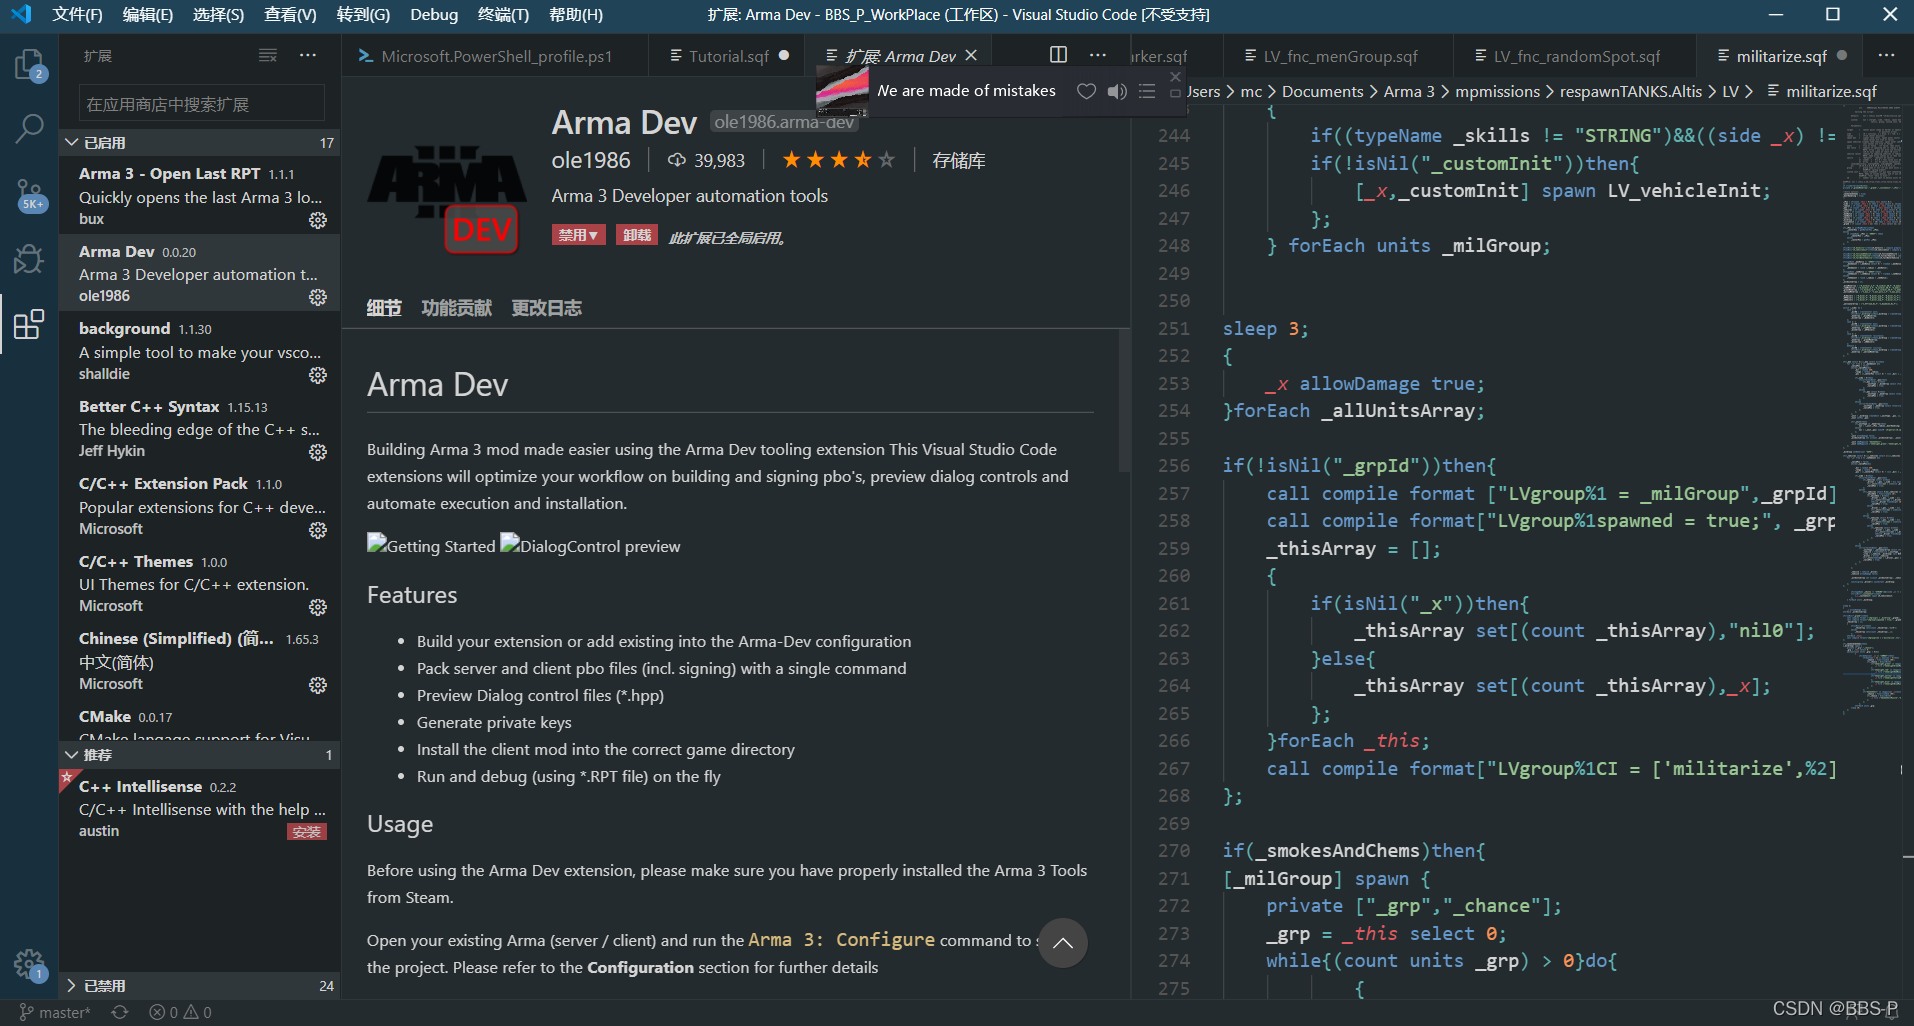
Task: Collapse the 推荐 recommended section
Action: (200, 754)
